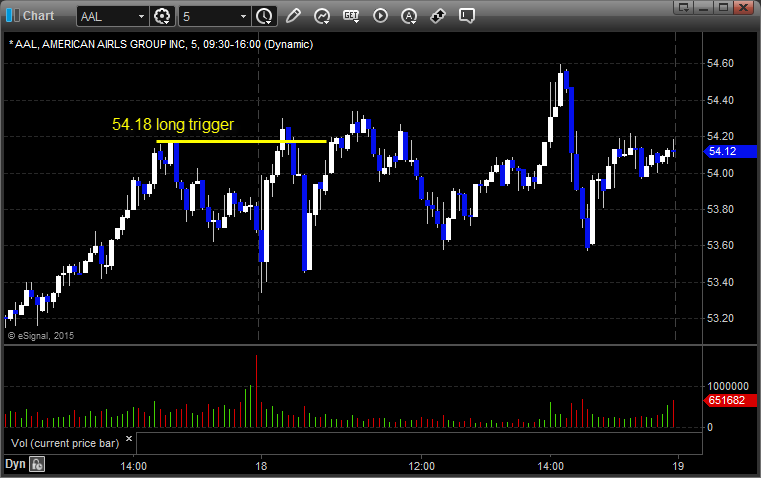Select the Vol (current price bar) label
The height and width of the screenshot is (478, 761).
pos(65,443)
